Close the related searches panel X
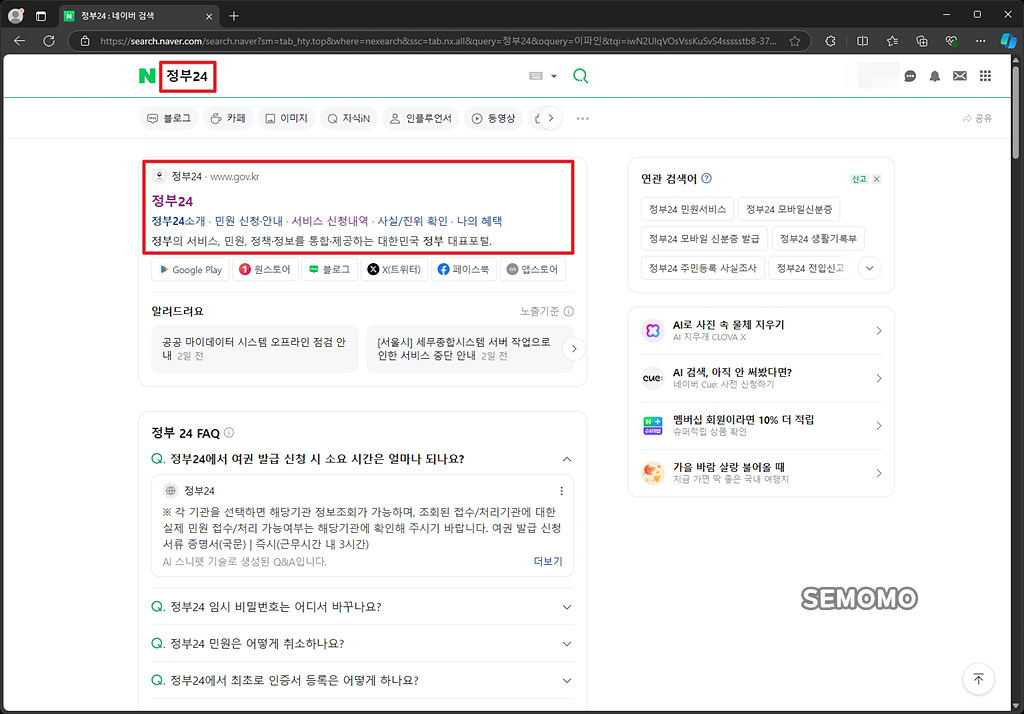The height and width of the screenshot is (714, 1024). point(876,179)
